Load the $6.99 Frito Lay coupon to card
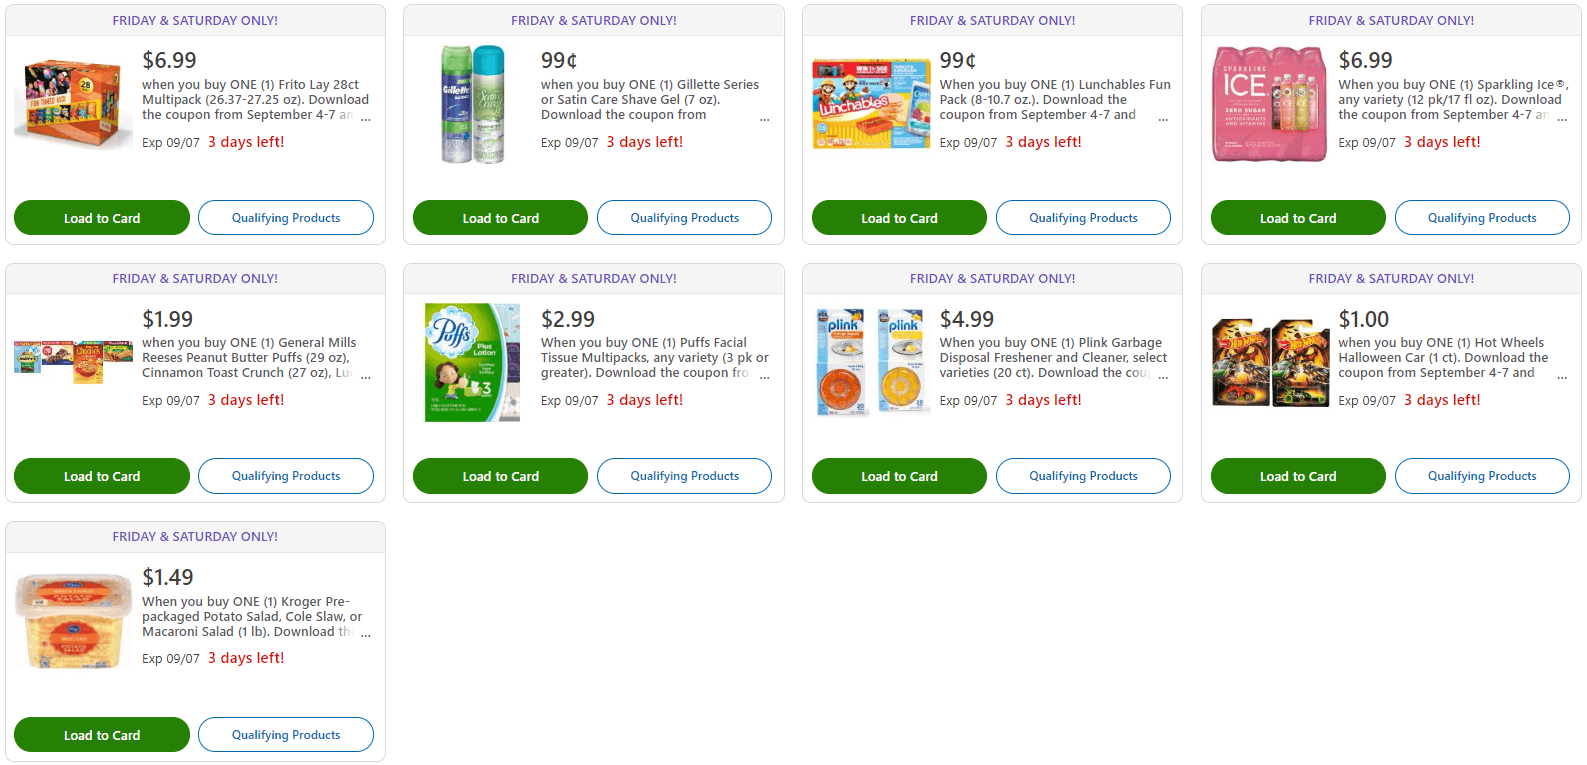The width and height of the screenshot is (1587, 765). [x=102, y=218]
